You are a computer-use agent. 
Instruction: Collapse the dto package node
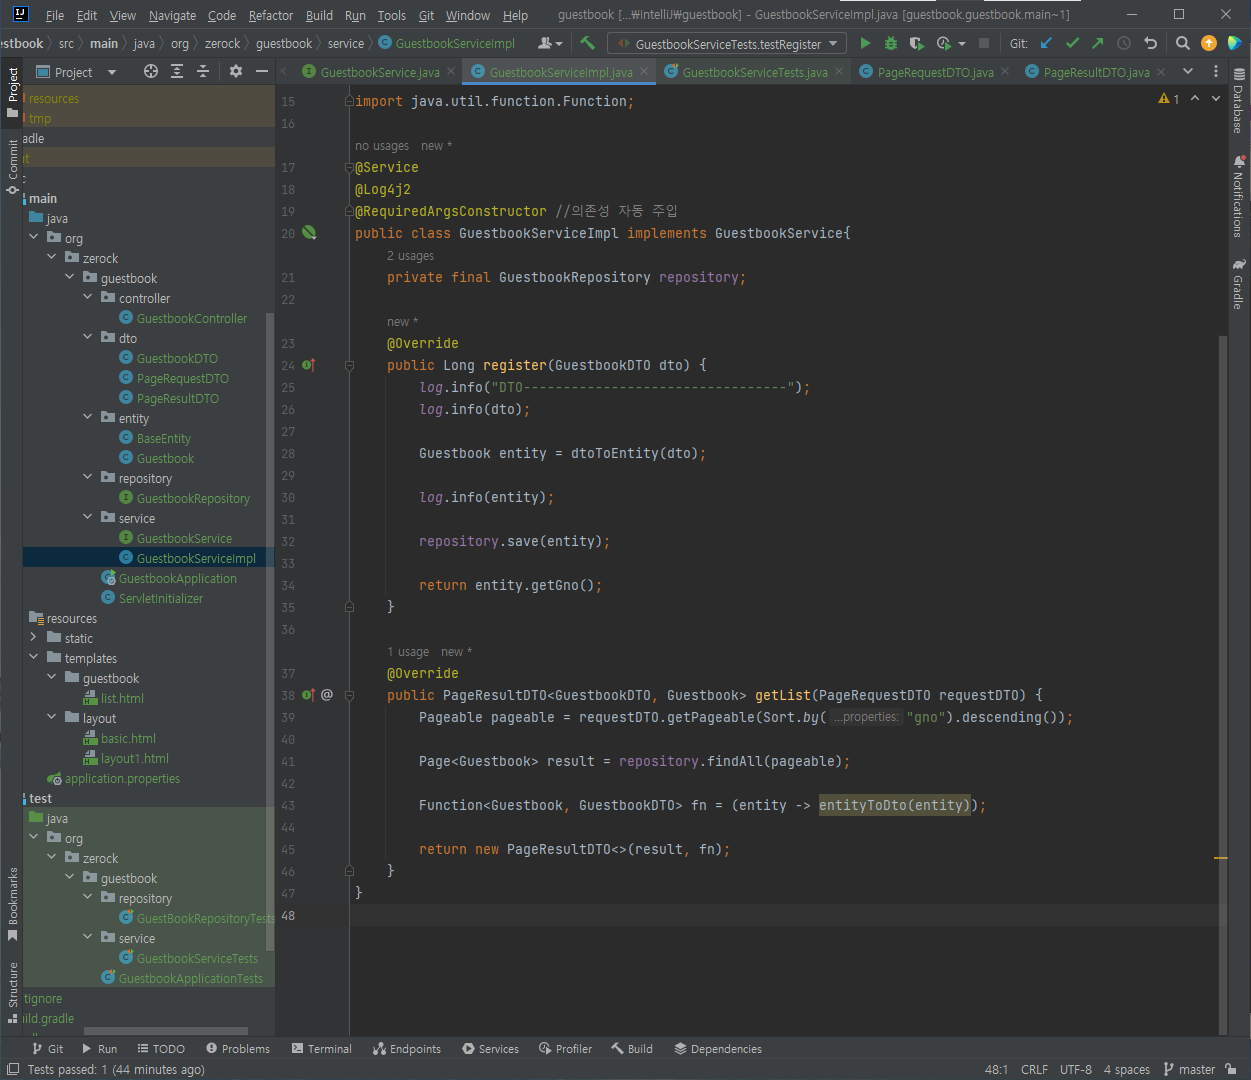tap(88, 337)
